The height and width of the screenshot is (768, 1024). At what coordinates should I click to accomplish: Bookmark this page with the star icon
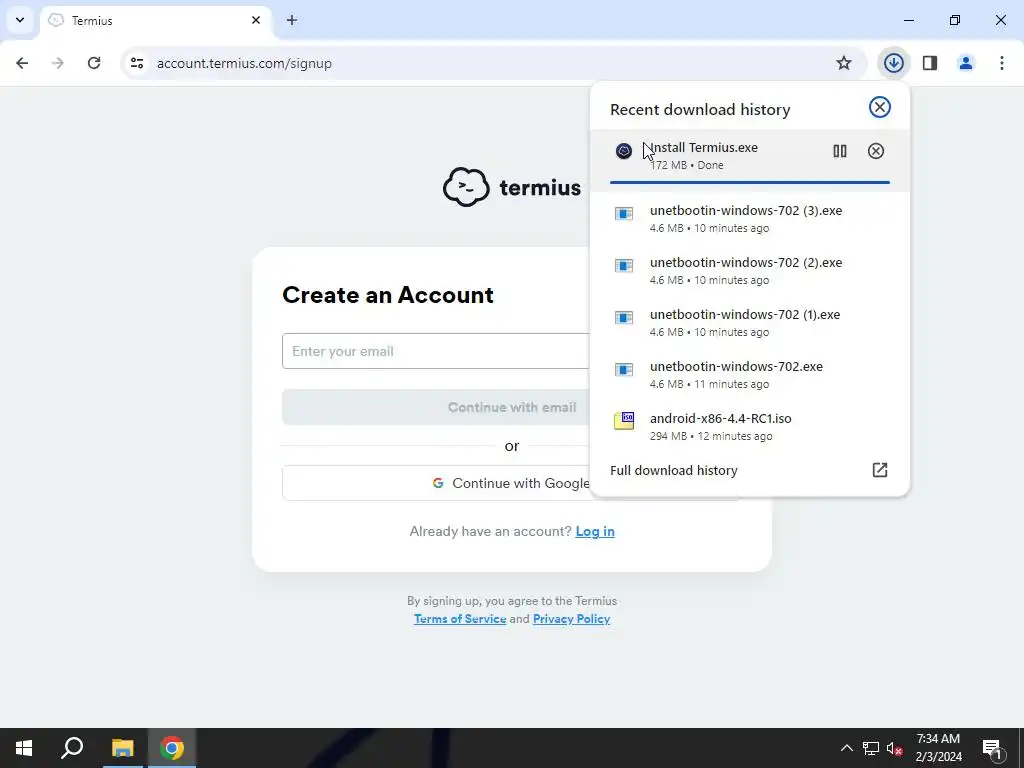pyautogui.click(x=844, y=63)
